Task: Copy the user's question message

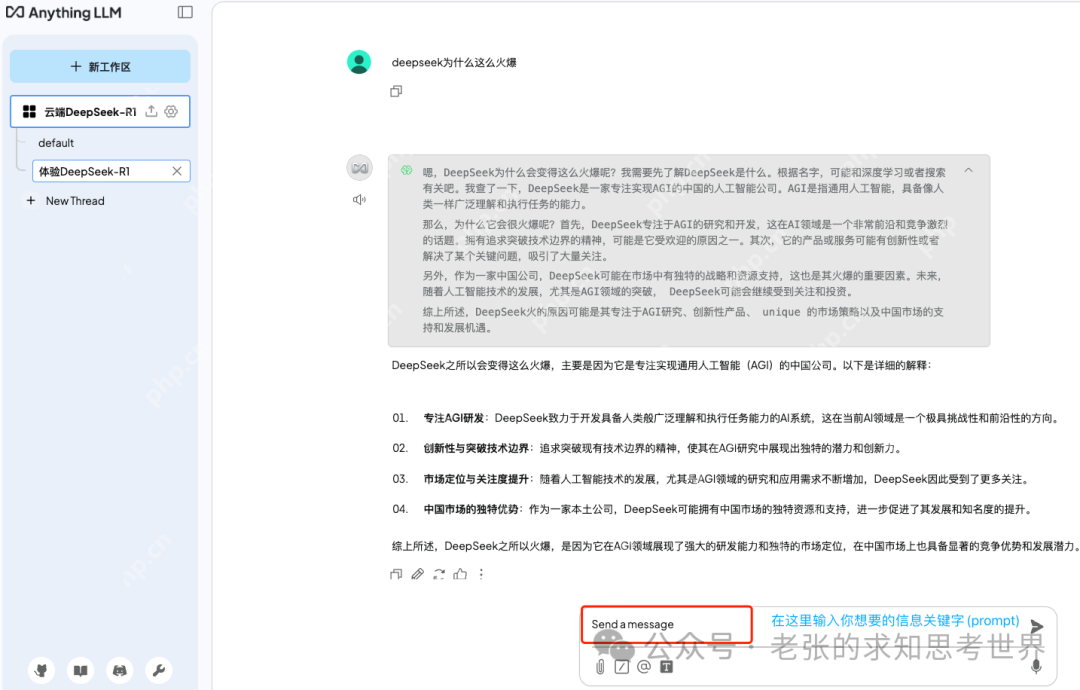Action: tap(396, 91)
